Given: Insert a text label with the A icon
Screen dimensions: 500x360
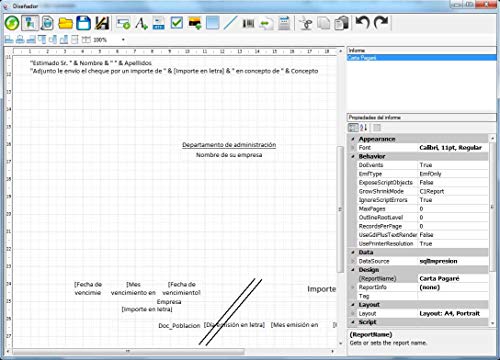Looking at the screenshot, I should click(x=141, y=23).
